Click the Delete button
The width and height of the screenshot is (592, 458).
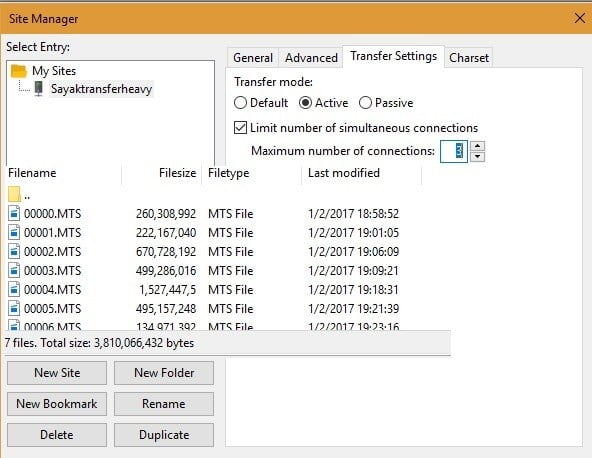57,435
